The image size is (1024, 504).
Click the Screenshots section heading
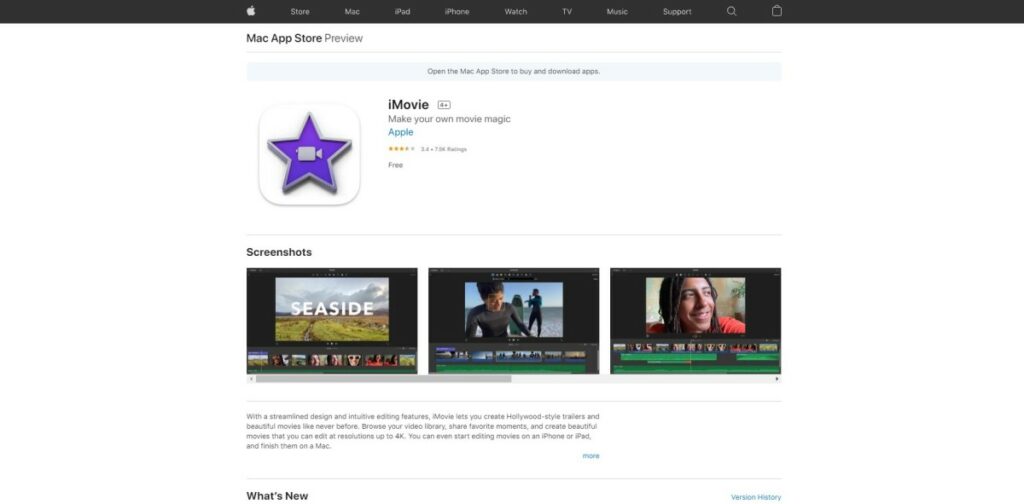click(279, 252)
